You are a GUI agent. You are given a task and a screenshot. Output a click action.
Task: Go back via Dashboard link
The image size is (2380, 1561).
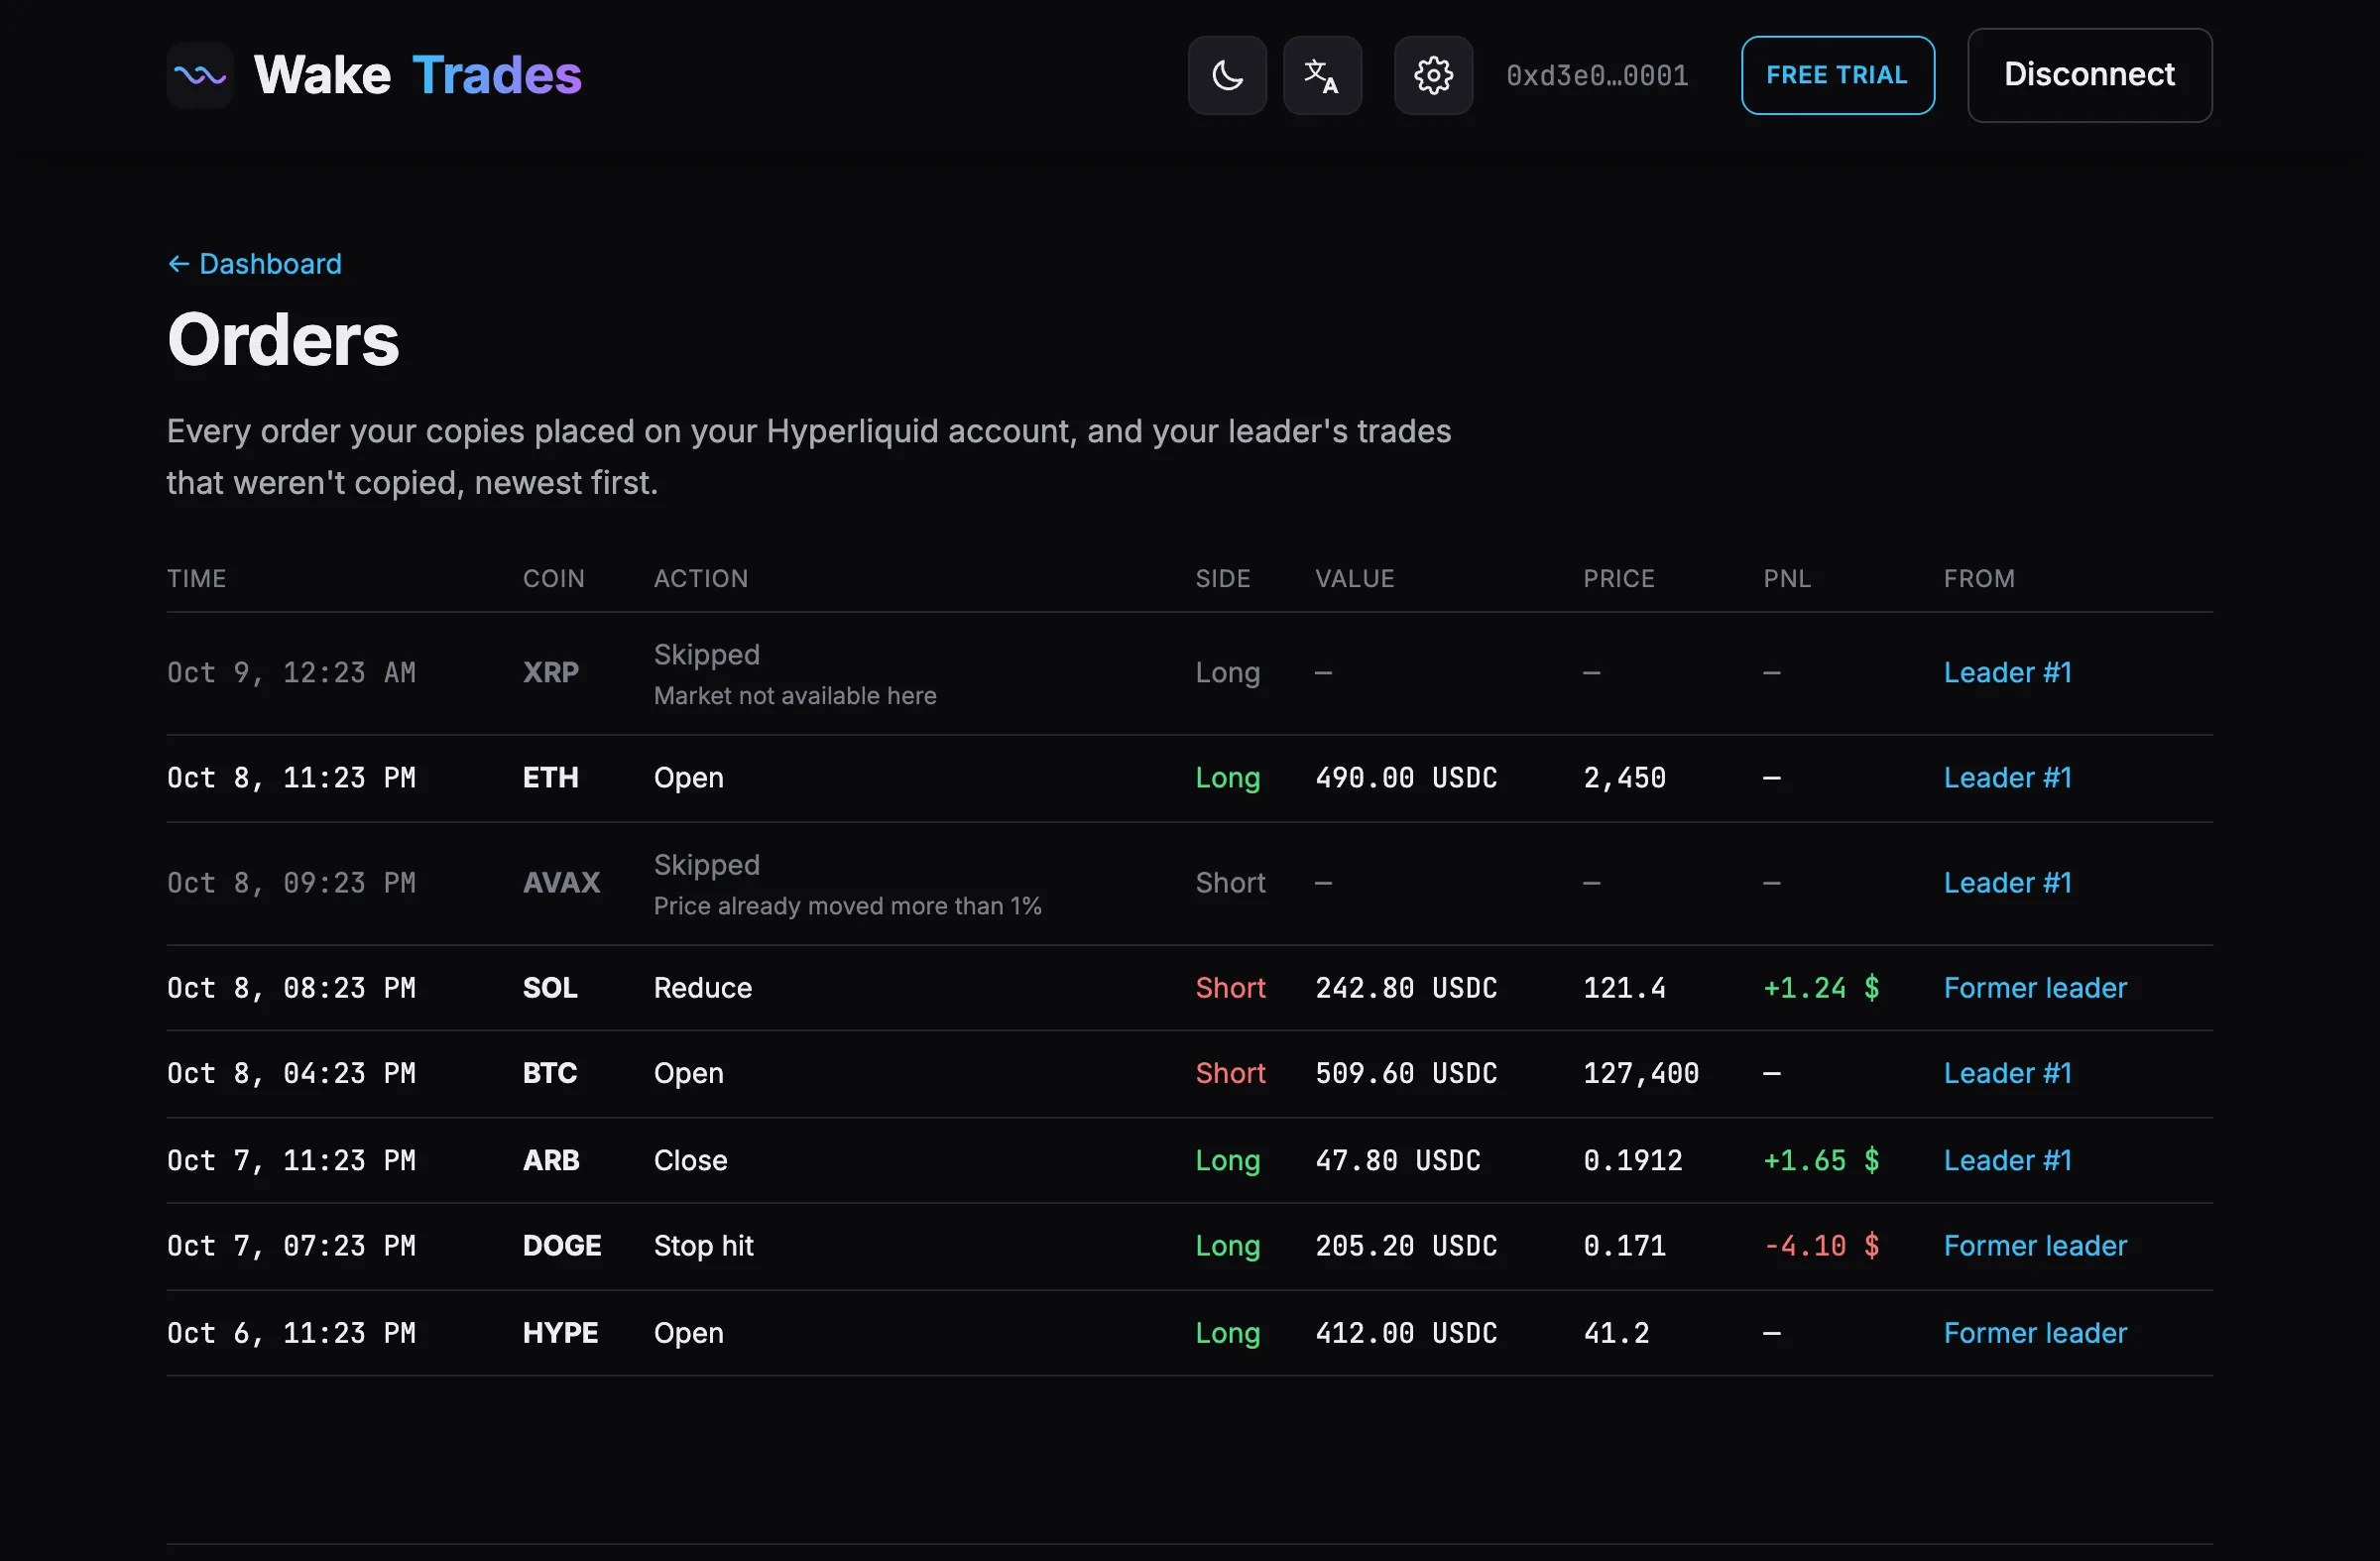pos(254,264)
